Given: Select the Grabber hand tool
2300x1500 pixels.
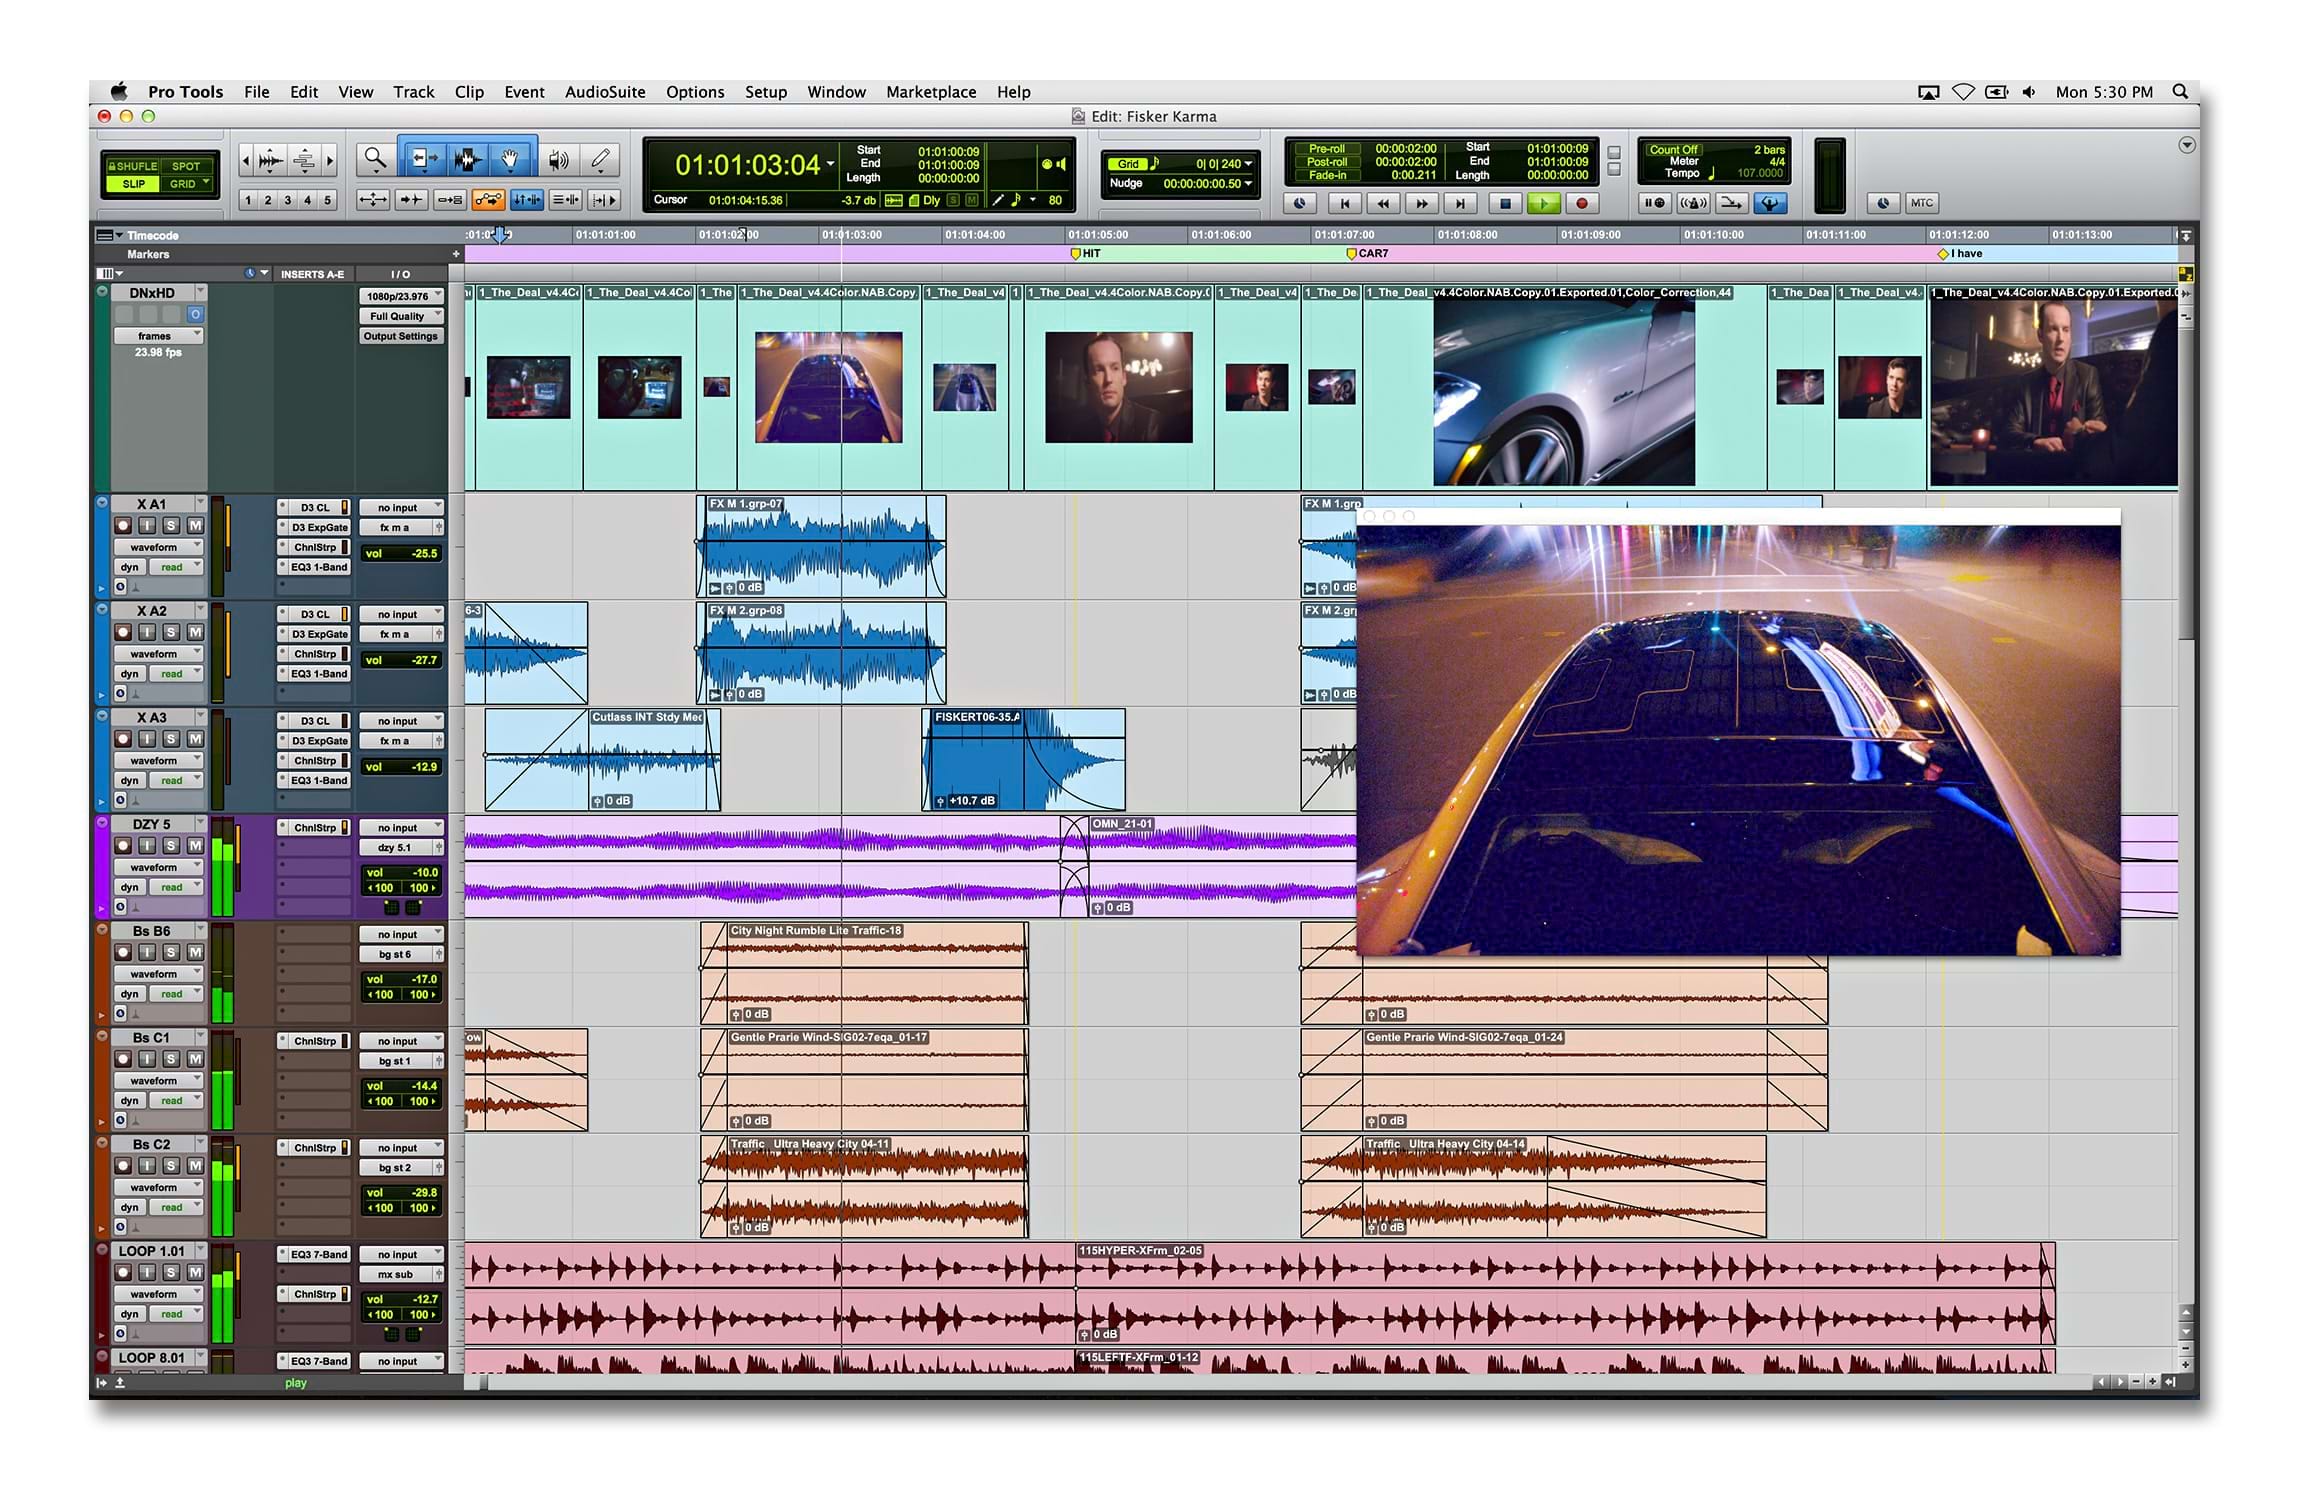Looking at the screenshot, I should click(x=510, y=159).
